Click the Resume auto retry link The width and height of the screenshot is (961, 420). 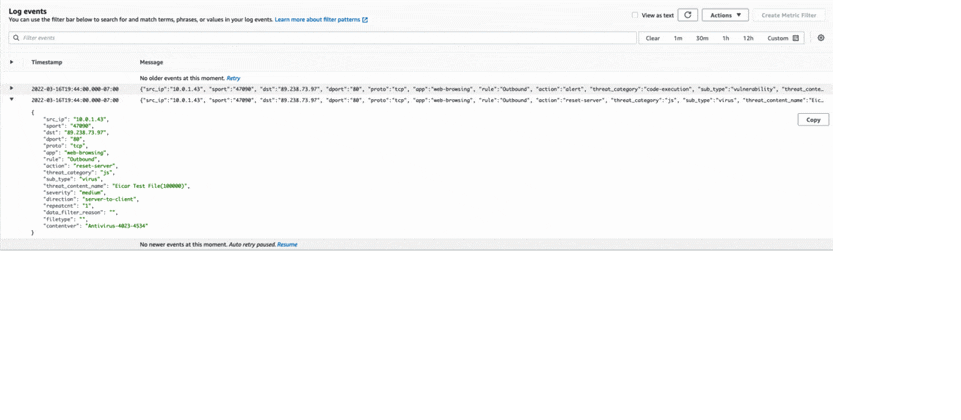pyautogui.click(x=287, y=244)
